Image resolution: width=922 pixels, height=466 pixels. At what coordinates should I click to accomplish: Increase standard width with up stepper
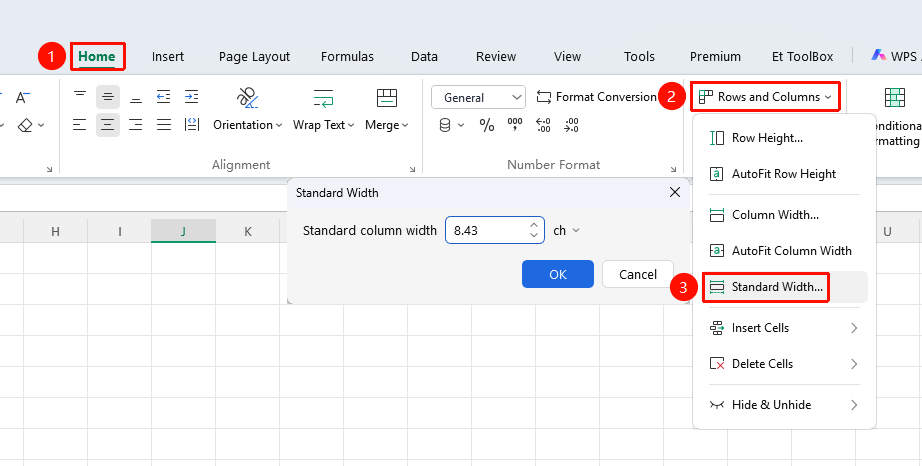click(x=533, y=225)
